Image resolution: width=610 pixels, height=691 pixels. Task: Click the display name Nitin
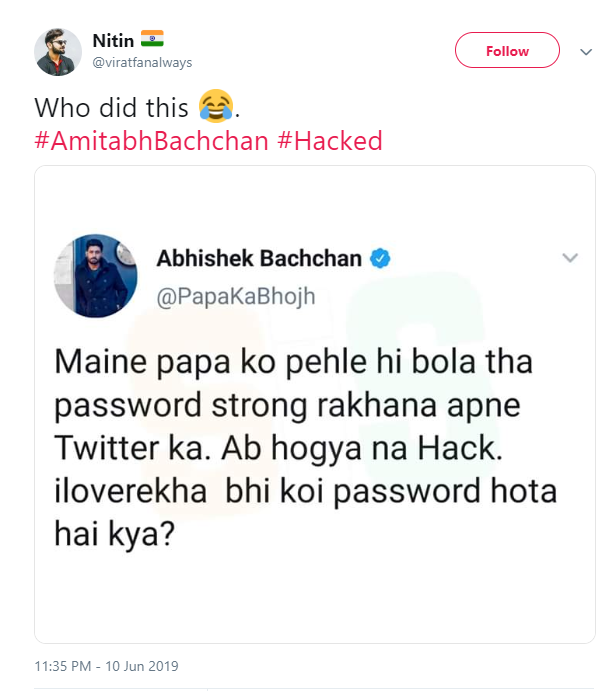[x=112, y=40]
